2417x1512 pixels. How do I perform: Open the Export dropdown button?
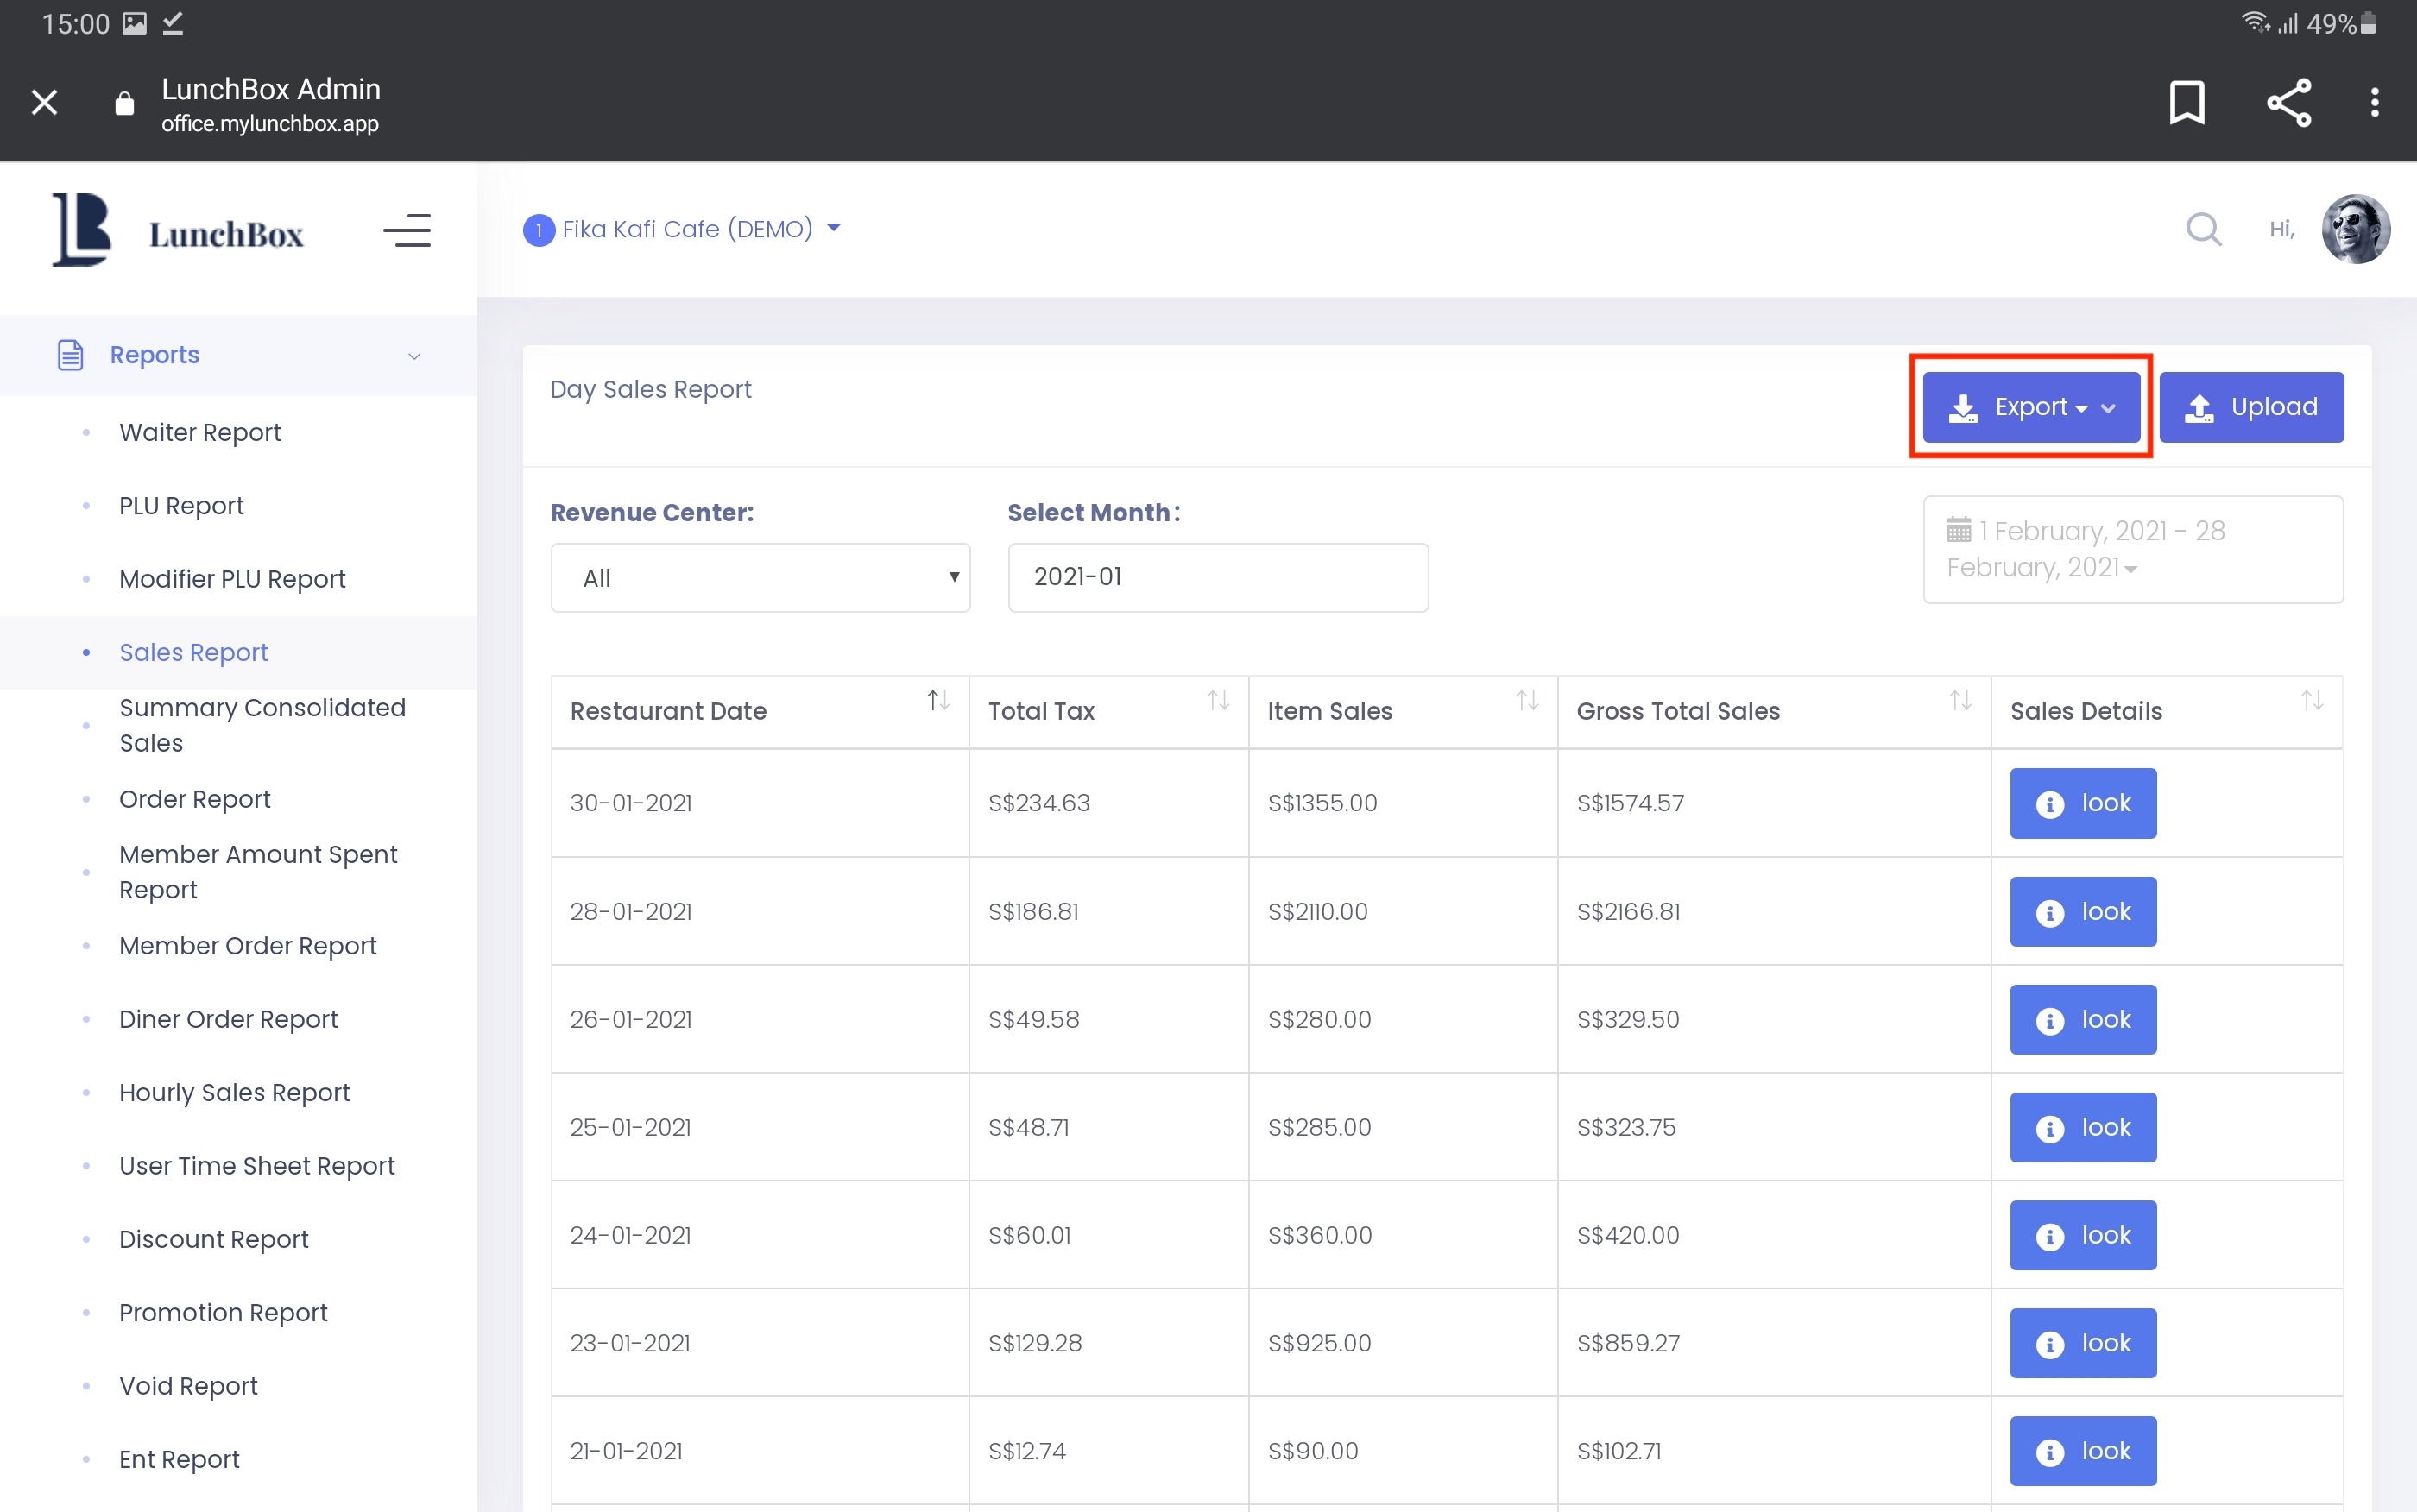tap(2030, 407)
